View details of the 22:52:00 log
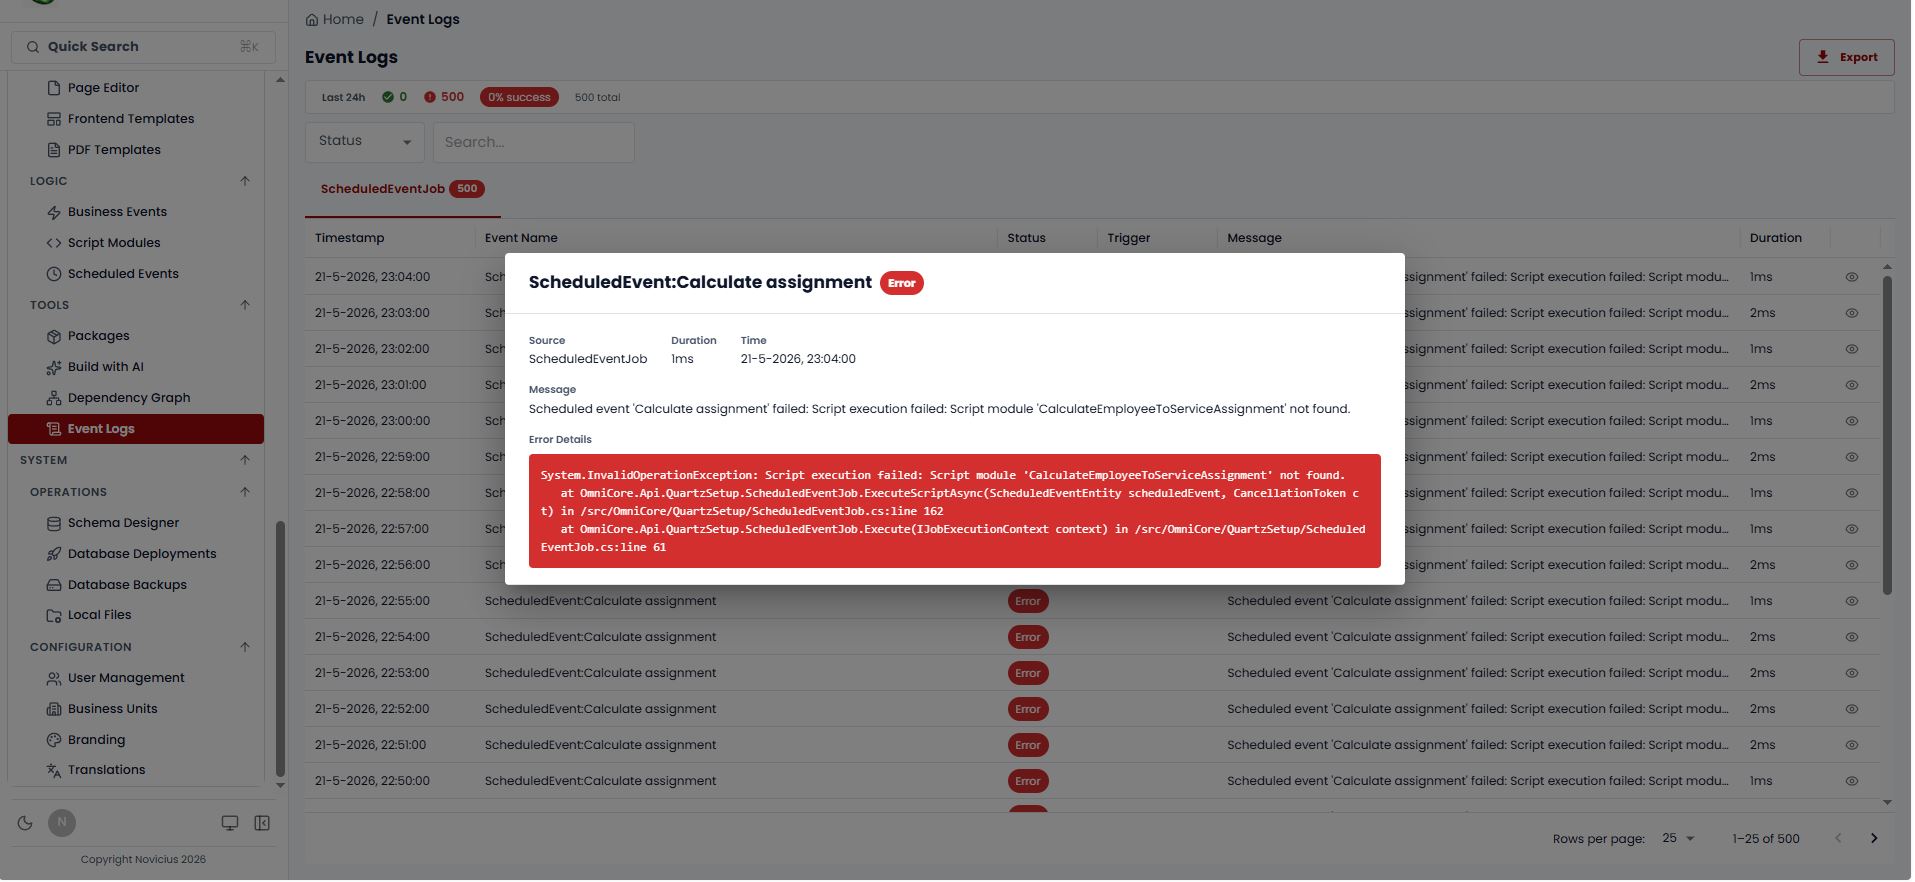Image resolution: width=1915 pixels, height=882 pixels. pos(1852,709)
